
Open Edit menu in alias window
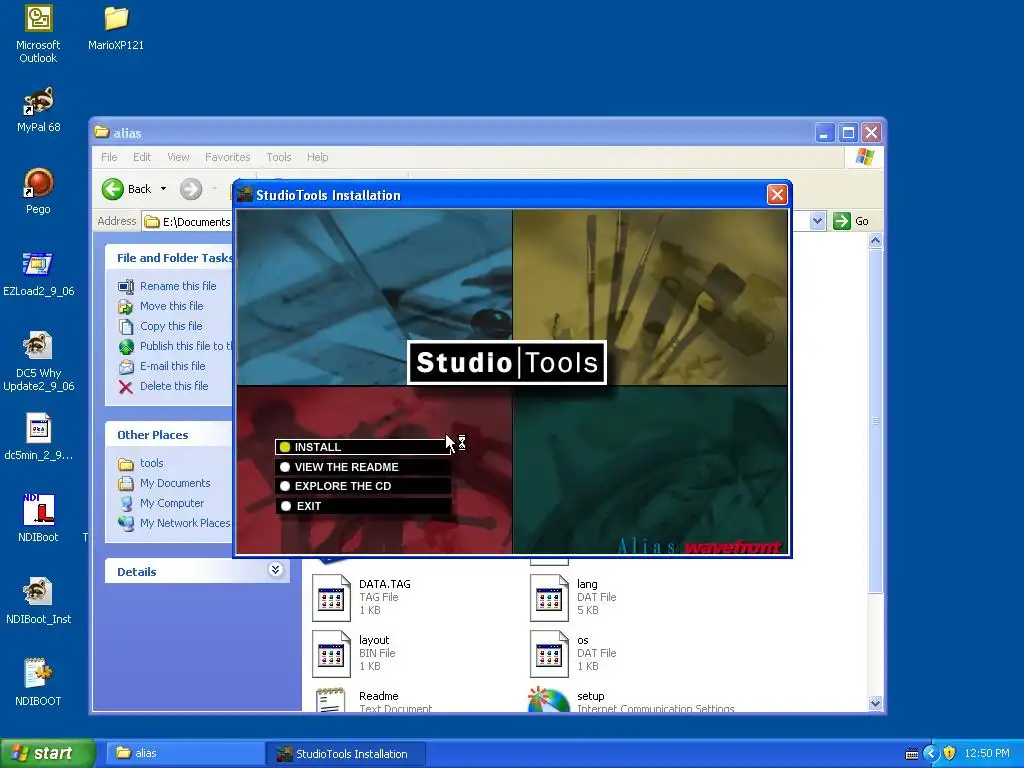[142, 157]
